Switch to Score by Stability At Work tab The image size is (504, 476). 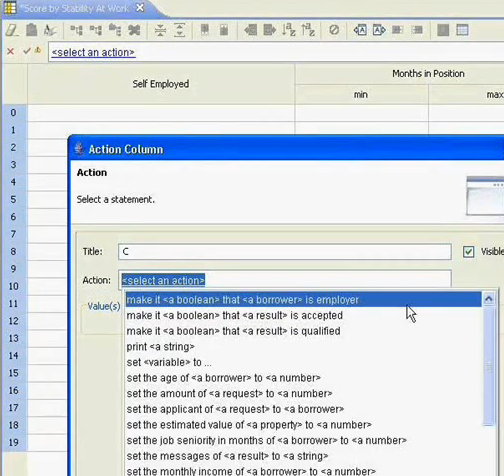[76, 8]
